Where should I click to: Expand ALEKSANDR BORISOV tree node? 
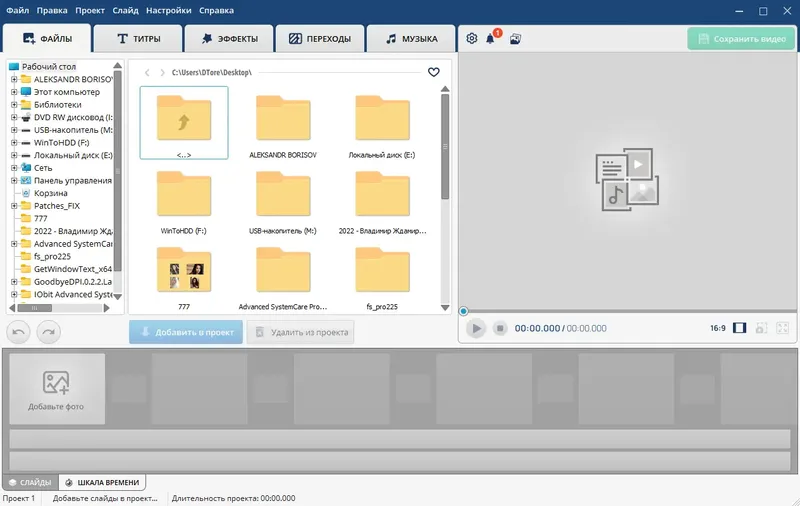click(x=14, y=80)
